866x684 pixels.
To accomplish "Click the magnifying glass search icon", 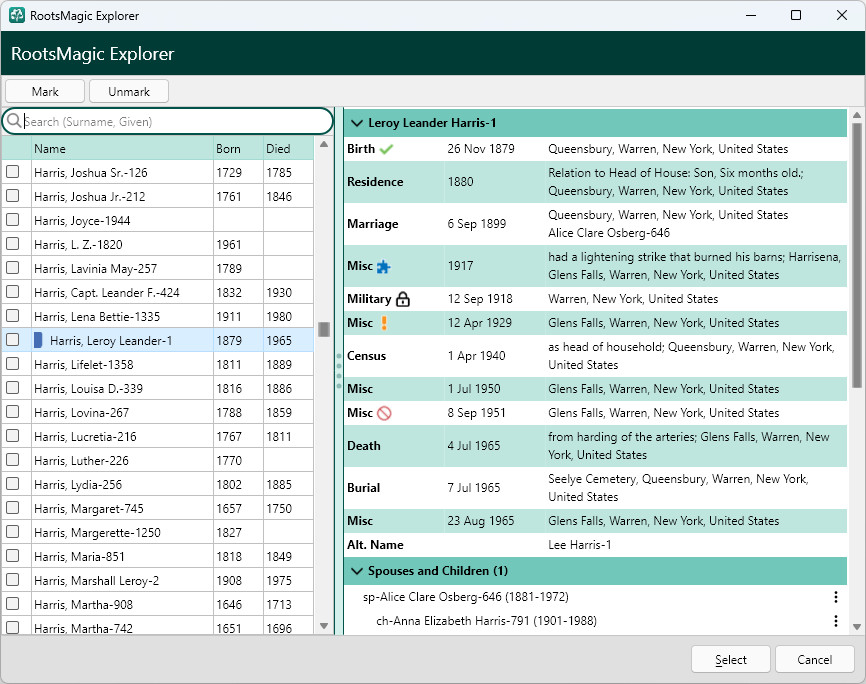I will [14, 121].
